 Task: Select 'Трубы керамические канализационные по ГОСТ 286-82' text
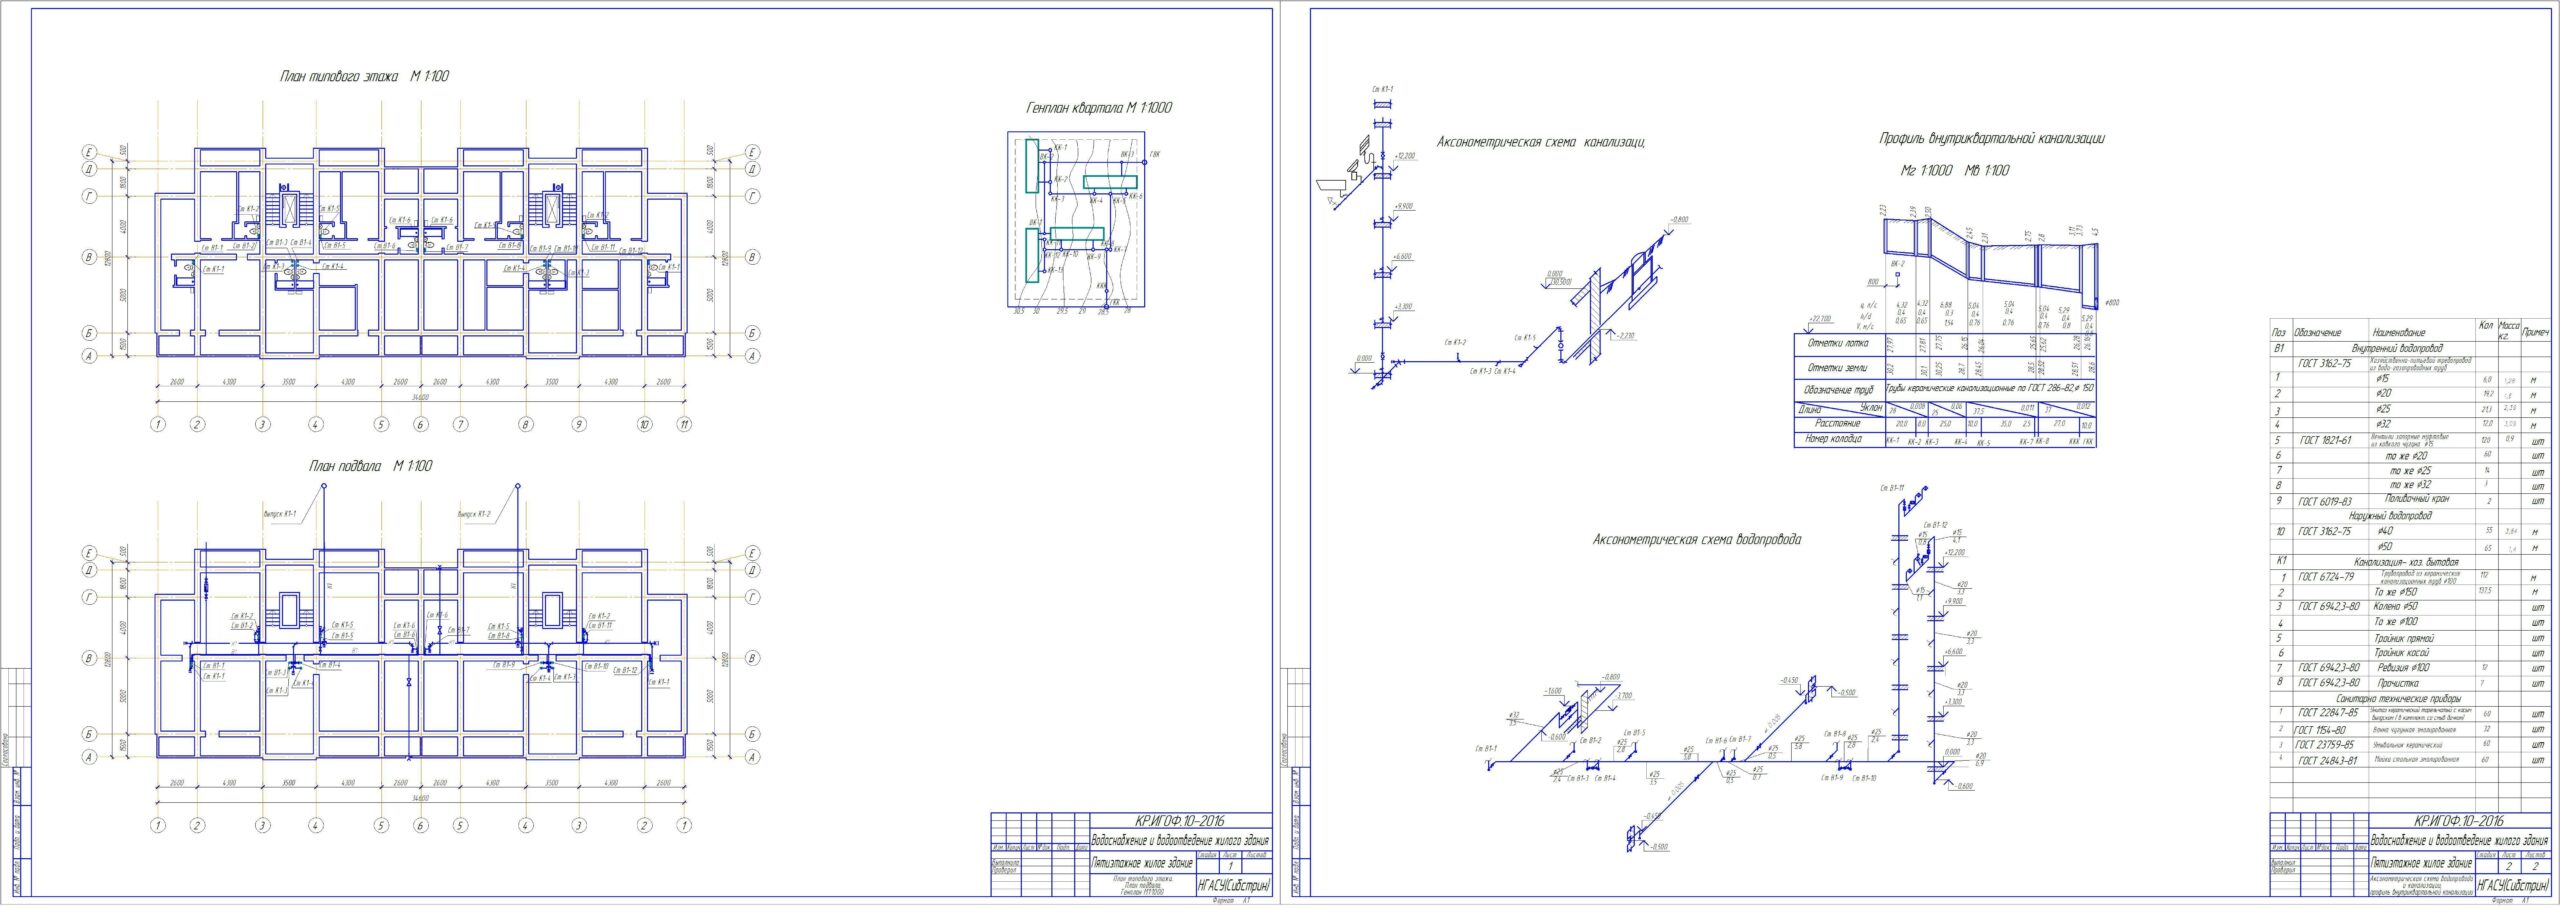click(x=1988, y=388)
